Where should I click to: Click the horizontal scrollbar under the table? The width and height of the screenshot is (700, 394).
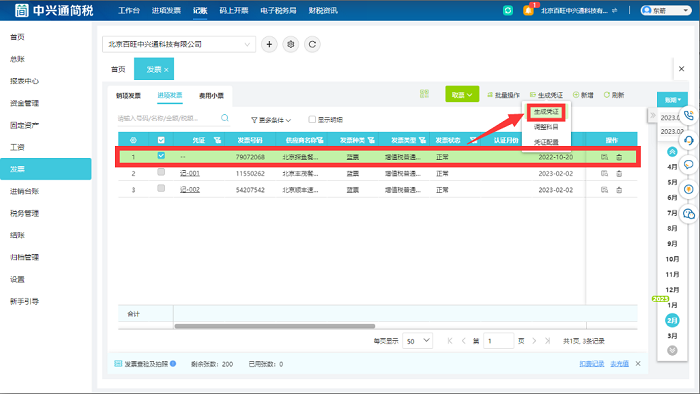[275, 326]
